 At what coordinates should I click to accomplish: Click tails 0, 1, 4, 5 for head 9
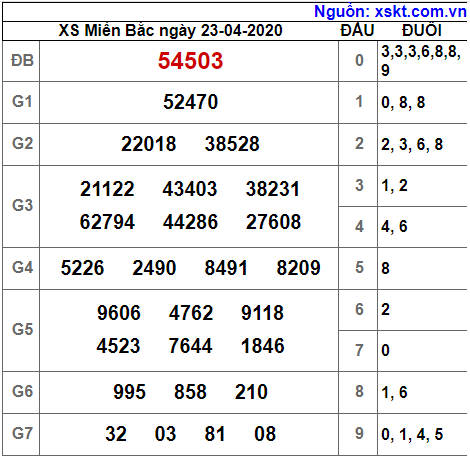coord(412,434)
